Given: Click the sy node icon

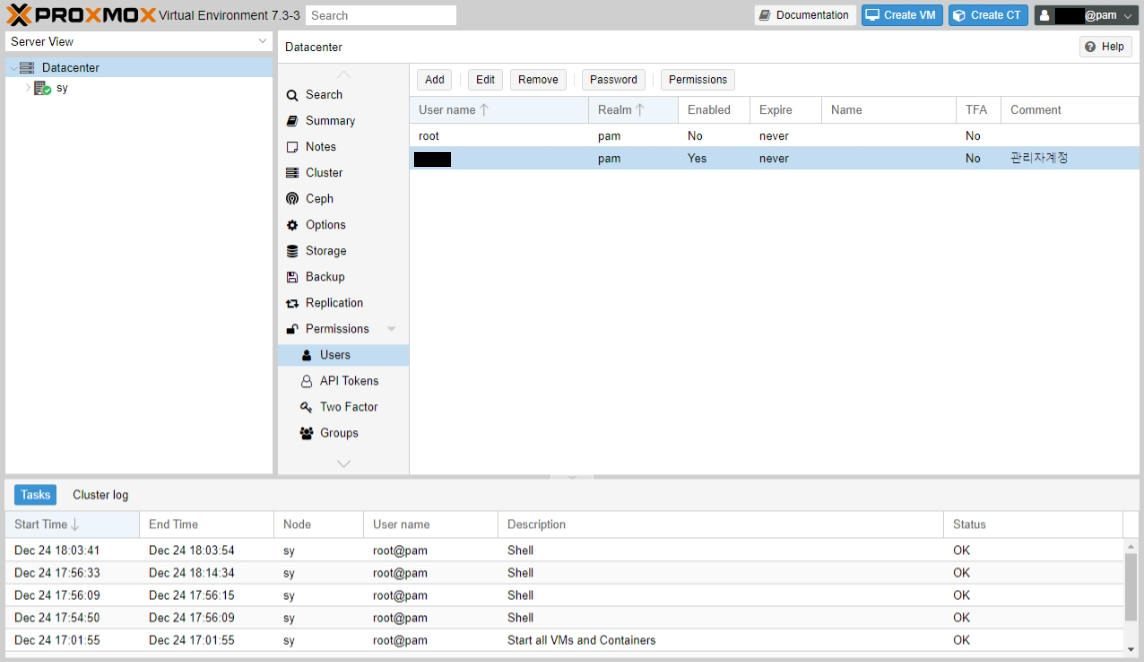Looking at the screenshot, I should 42,88.
